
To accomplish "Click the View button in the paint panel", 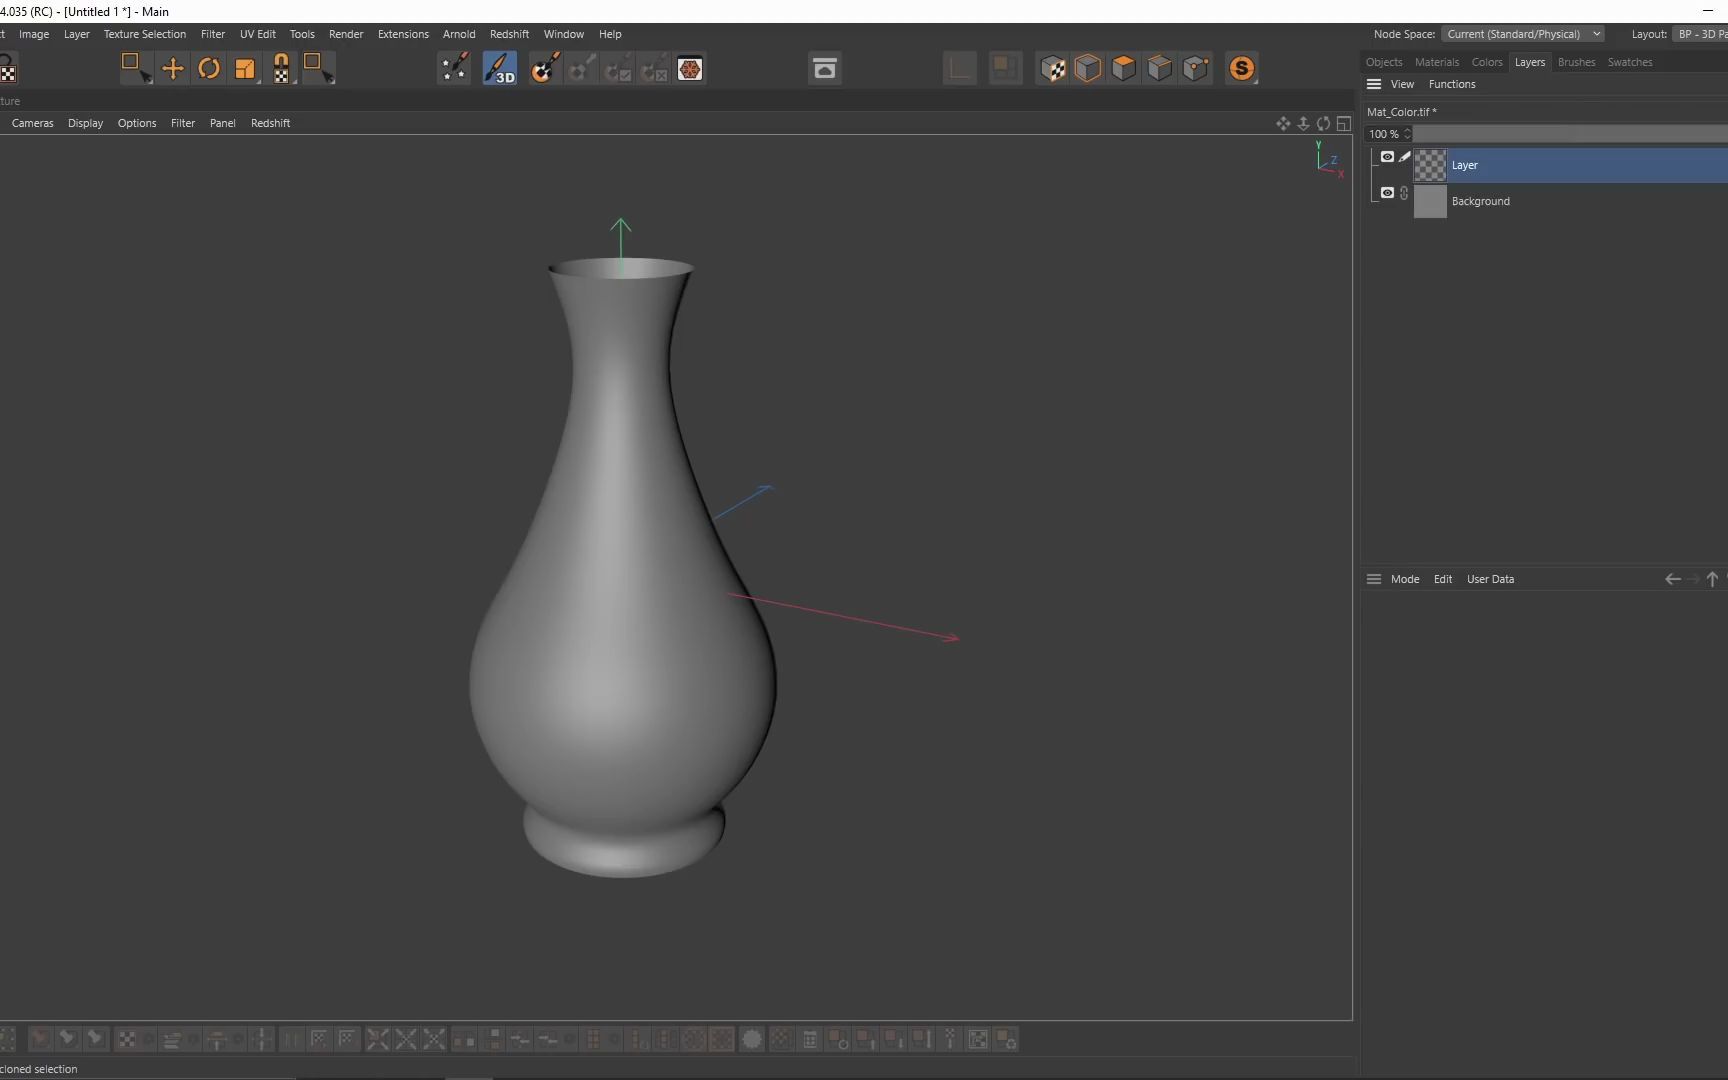I will tap(1403, 84).
